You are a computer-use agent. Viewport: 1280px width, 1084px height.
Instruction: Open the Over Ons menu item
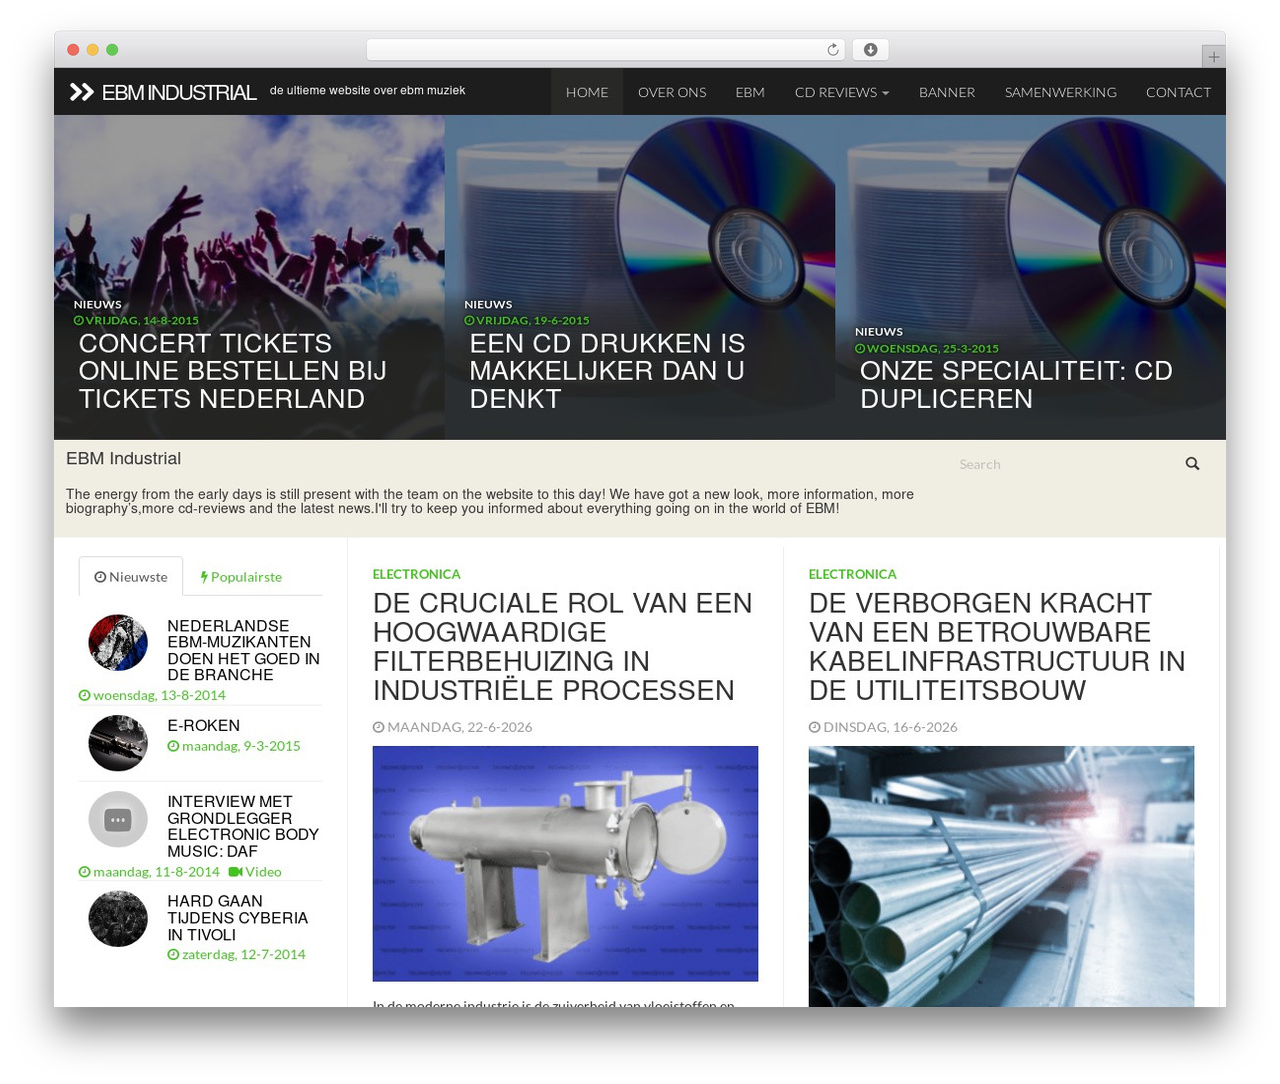pyautogui.click(x=672, y=92)
